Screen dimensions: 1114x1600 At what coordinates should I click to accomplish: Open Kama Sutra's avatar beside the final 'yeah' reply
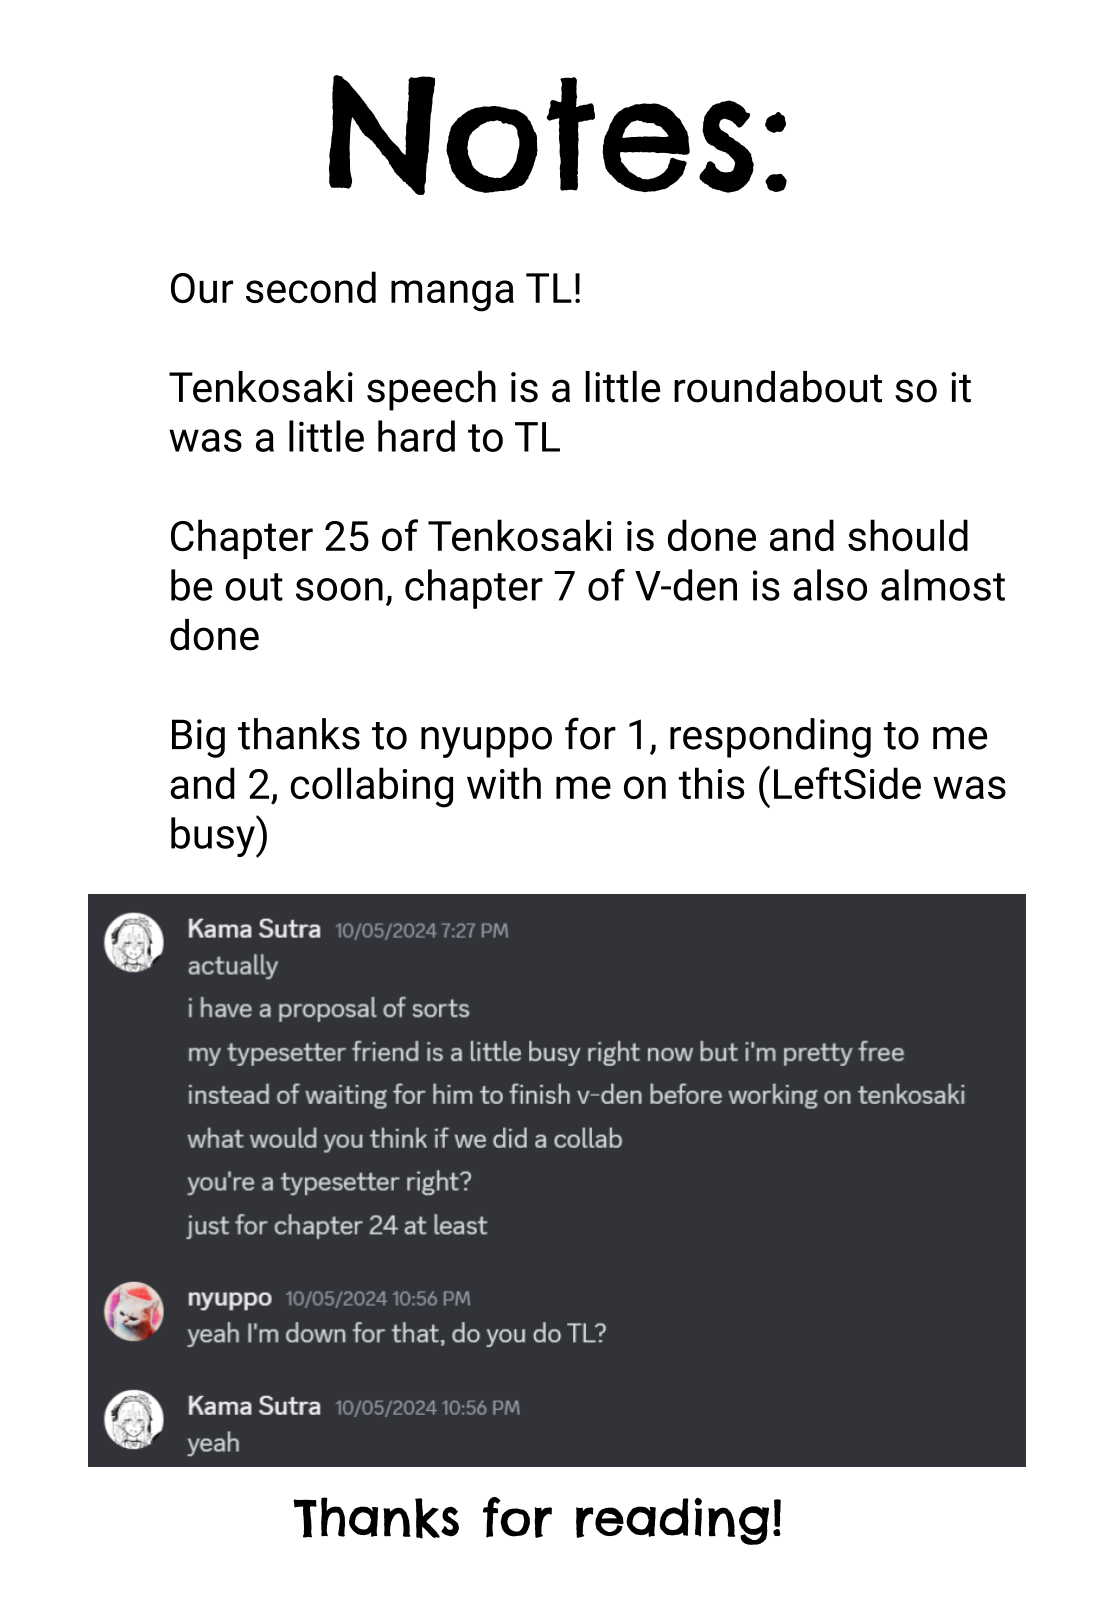(134, 1419)
